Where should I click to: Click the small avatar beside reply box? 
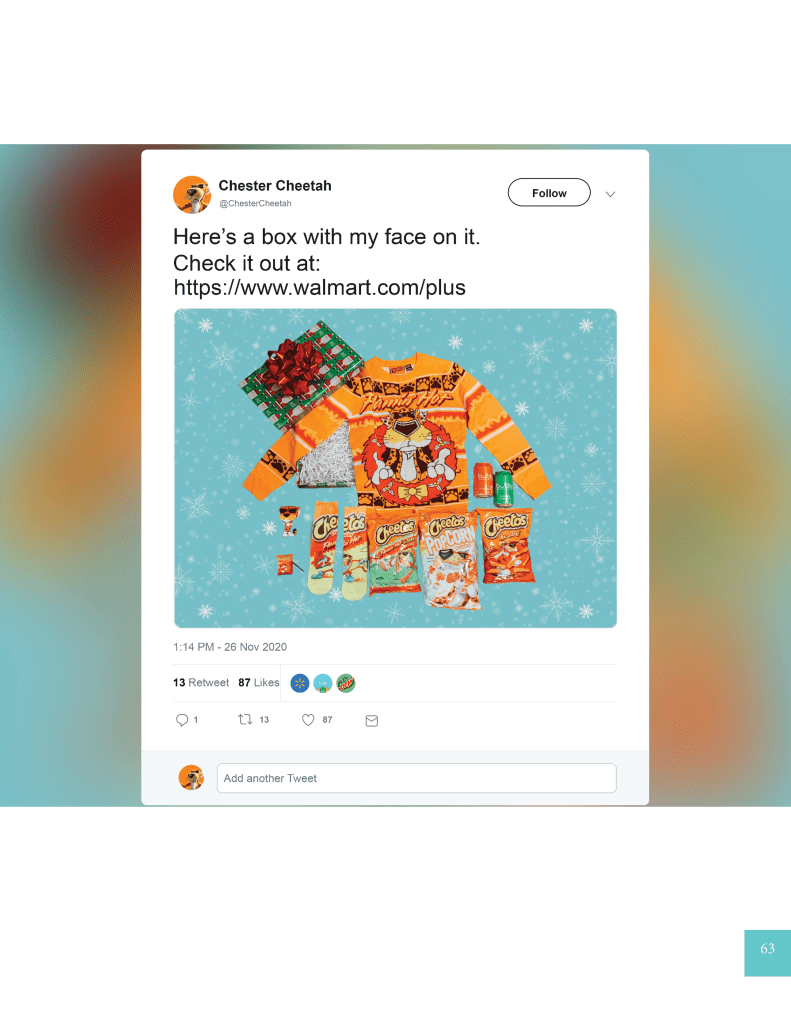pos(191,778)
